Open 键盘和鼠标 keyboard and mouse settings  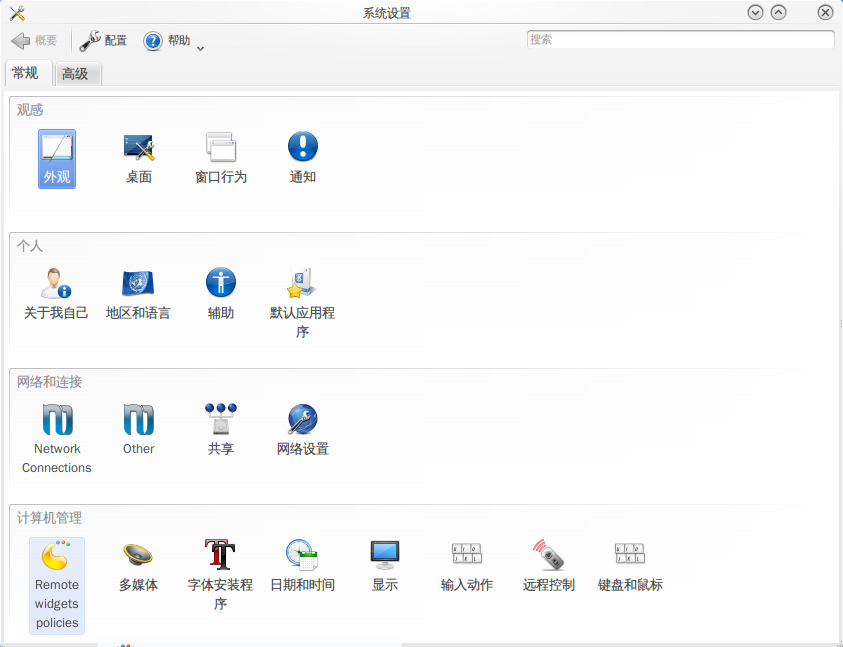[630, 566]
